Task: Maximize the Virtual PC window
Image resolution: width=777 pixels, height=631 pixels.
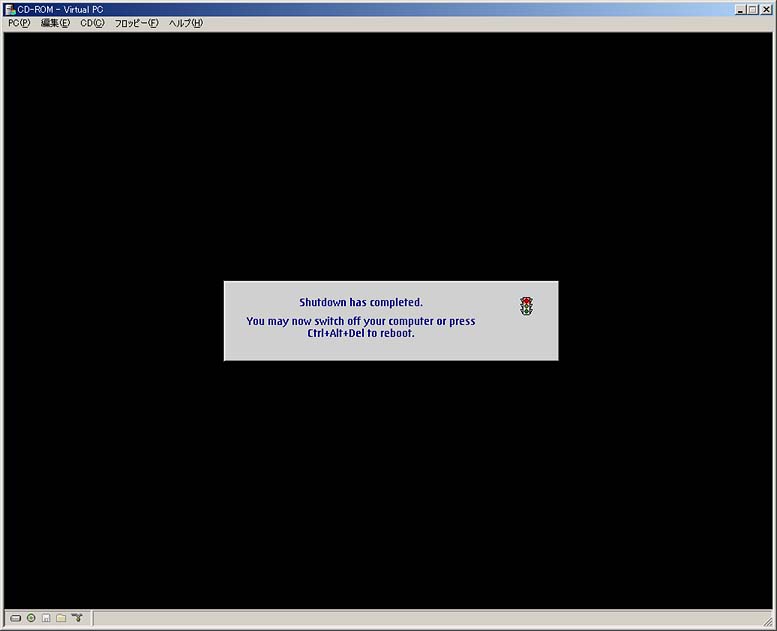Action: [x=753, y=9]
